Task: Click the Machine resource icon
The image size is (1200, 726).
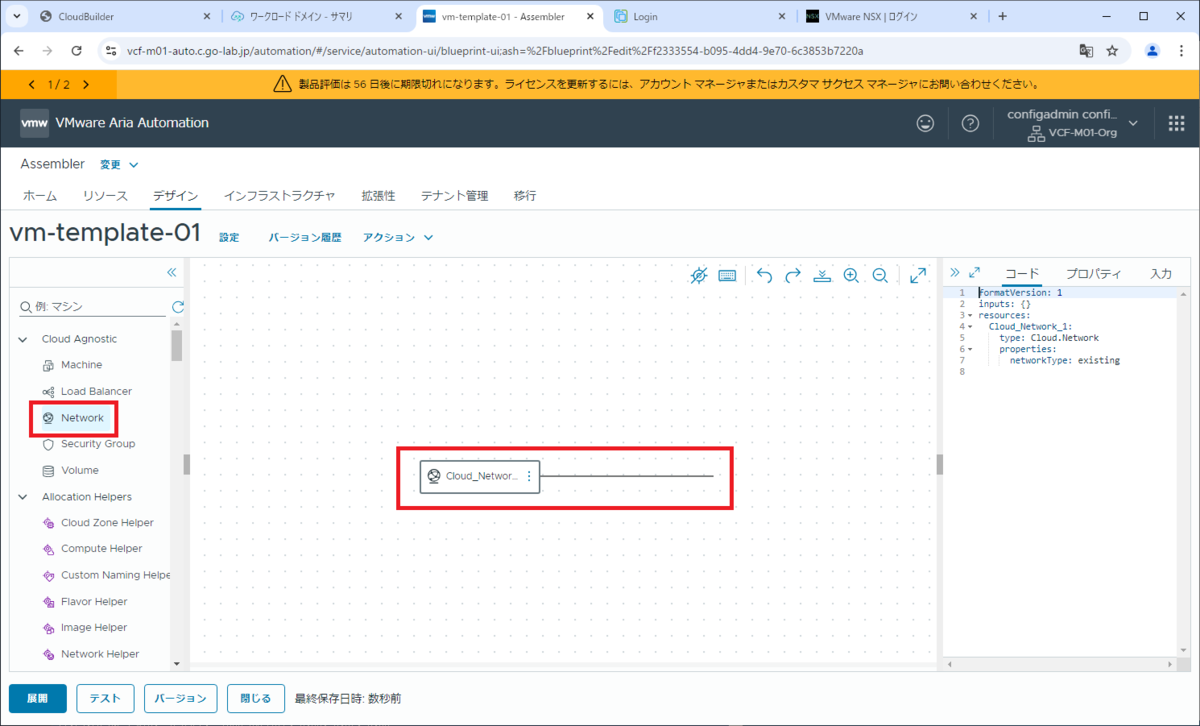Action: 48,365
